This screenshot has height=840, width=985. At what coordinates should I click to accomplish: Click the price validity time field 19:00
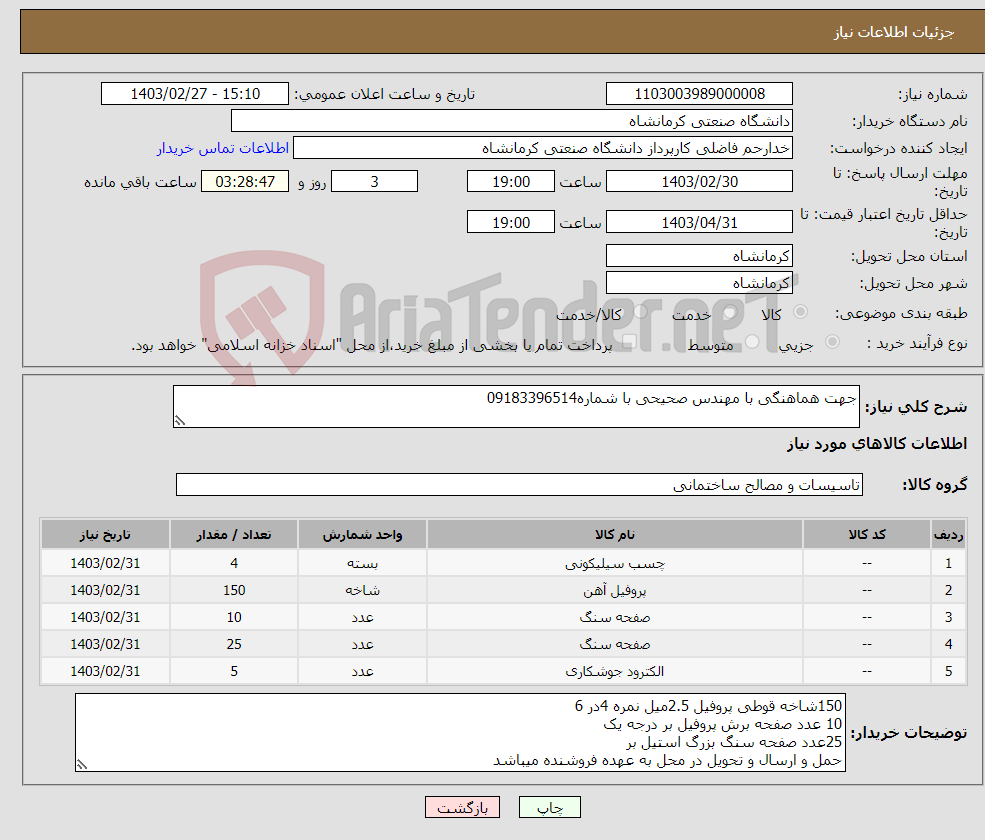511,222
